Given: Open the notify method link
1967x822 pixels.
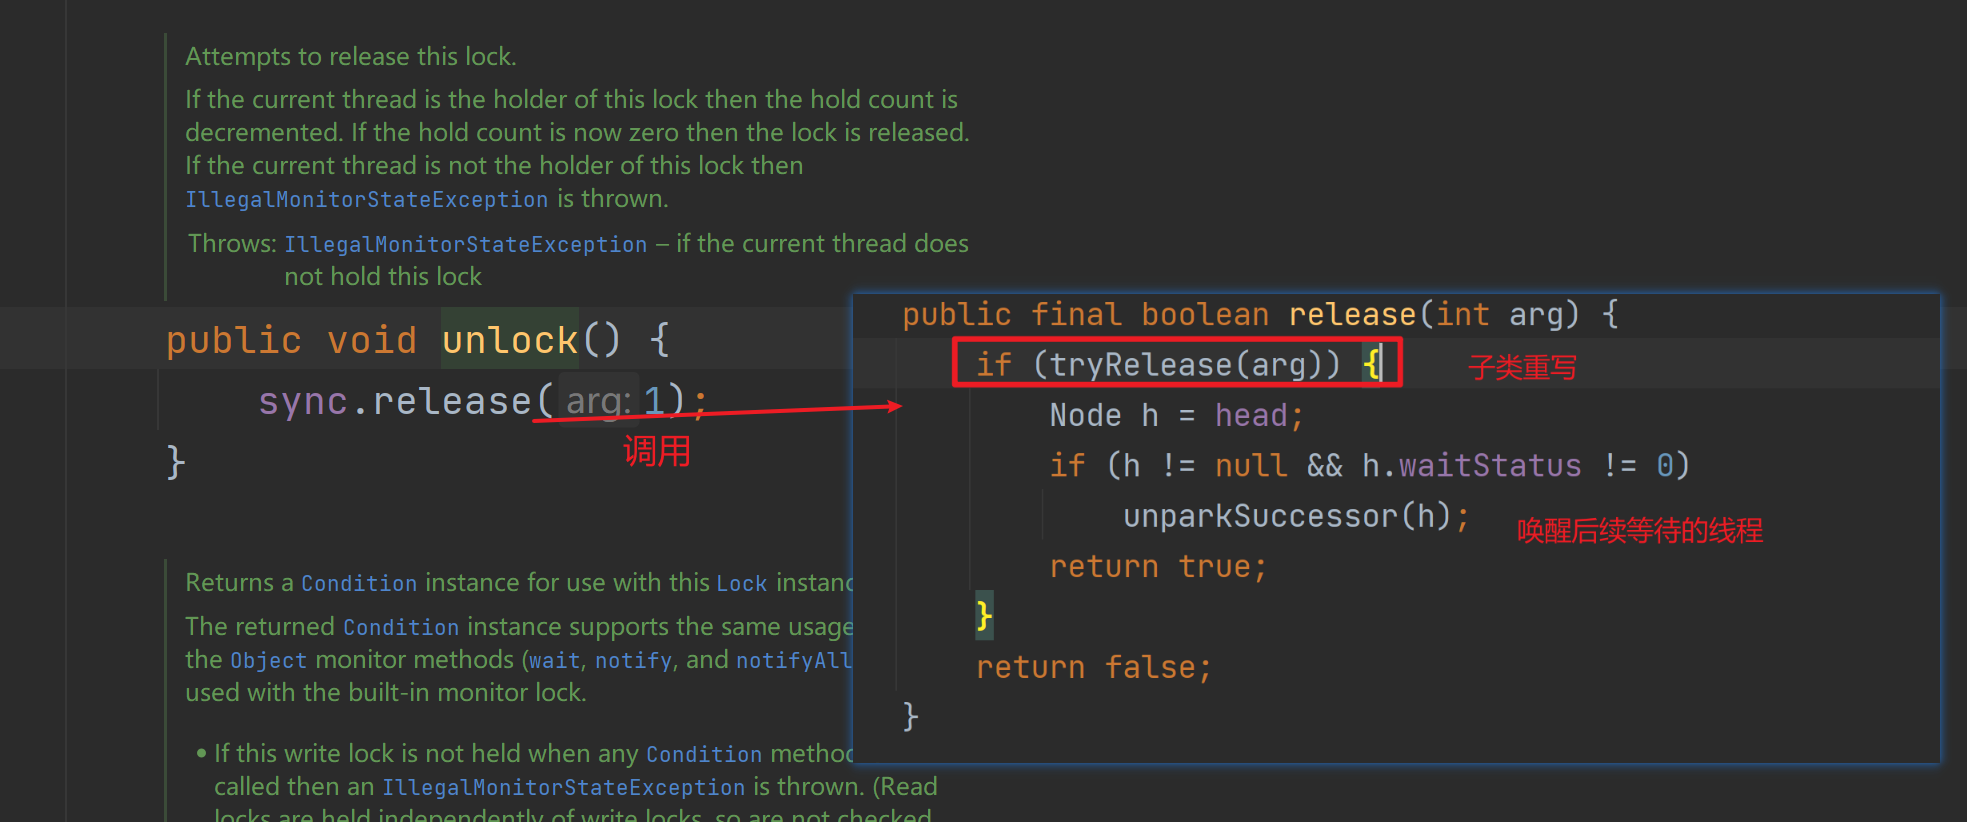Looking at the screenshot, I should click(633, 660).
